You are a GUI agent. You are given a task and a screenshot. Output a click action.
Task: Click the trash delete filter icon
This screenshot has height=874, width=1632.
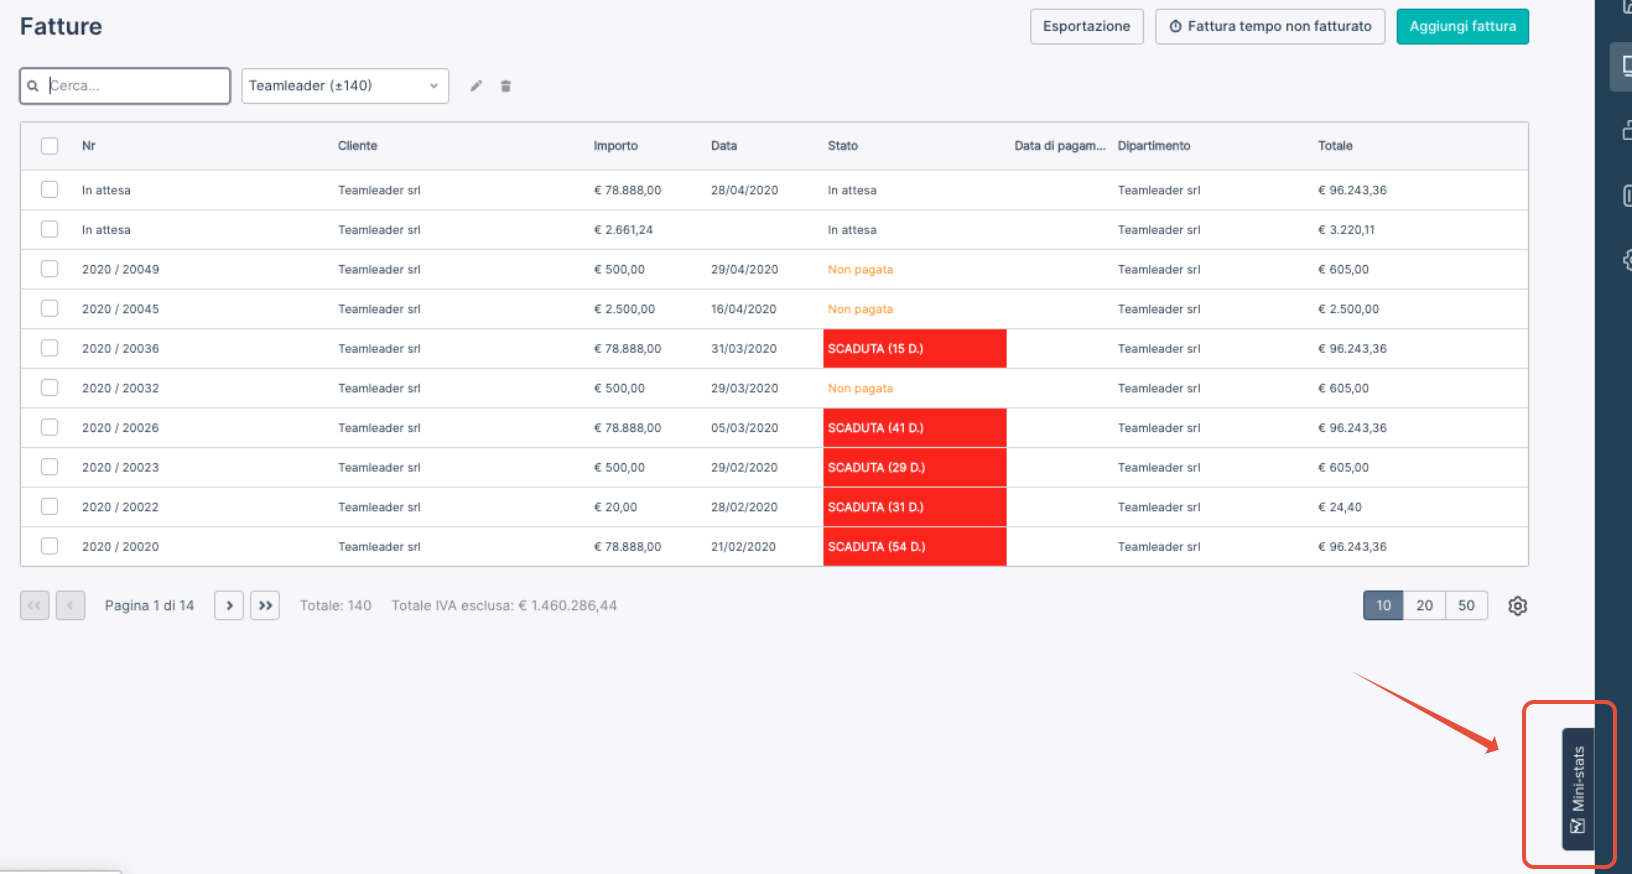coord(506,86)
